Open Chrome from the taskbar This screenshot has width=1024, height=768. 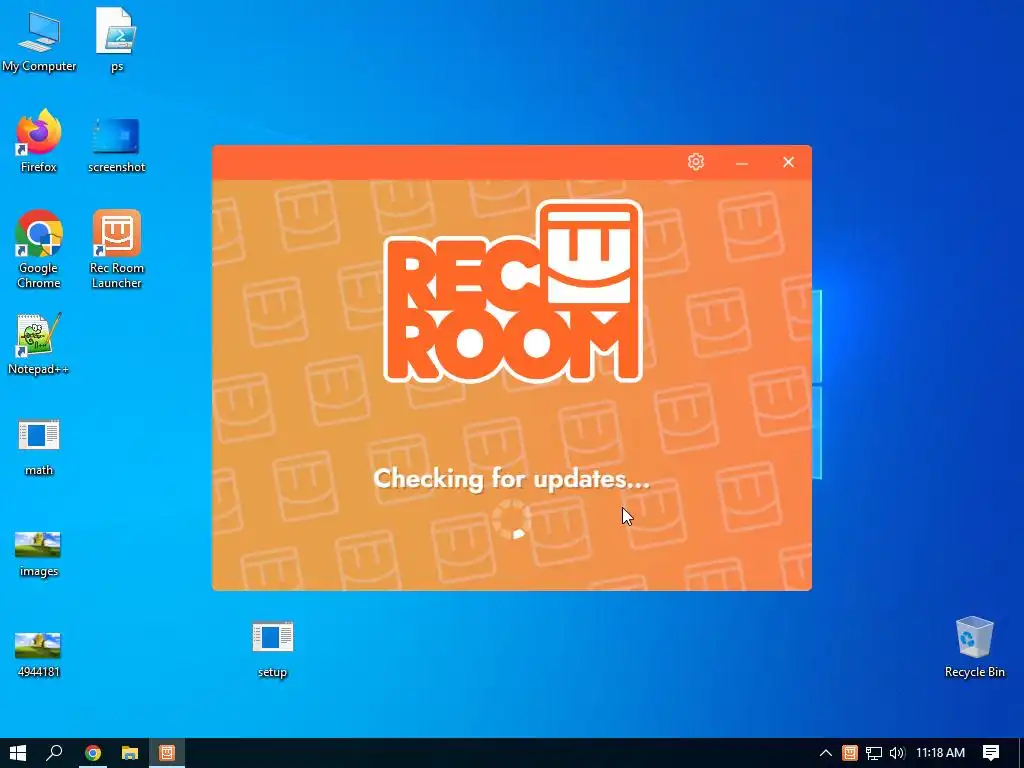coord(93,753)
